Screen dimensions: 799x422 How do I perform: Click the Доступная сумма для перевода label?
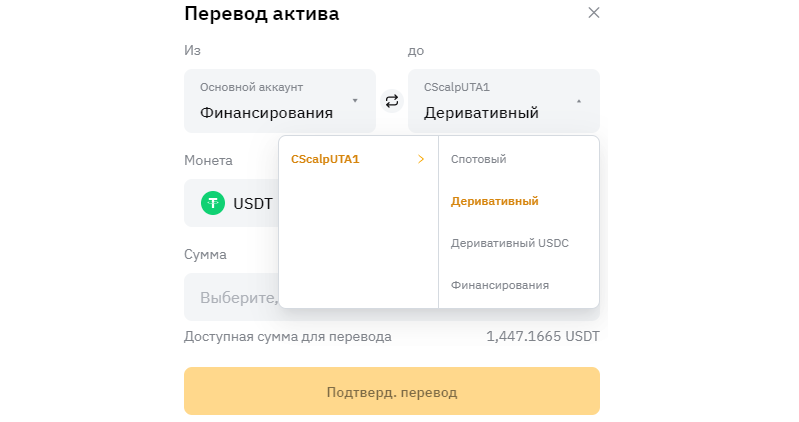click(x=288, y=337)
